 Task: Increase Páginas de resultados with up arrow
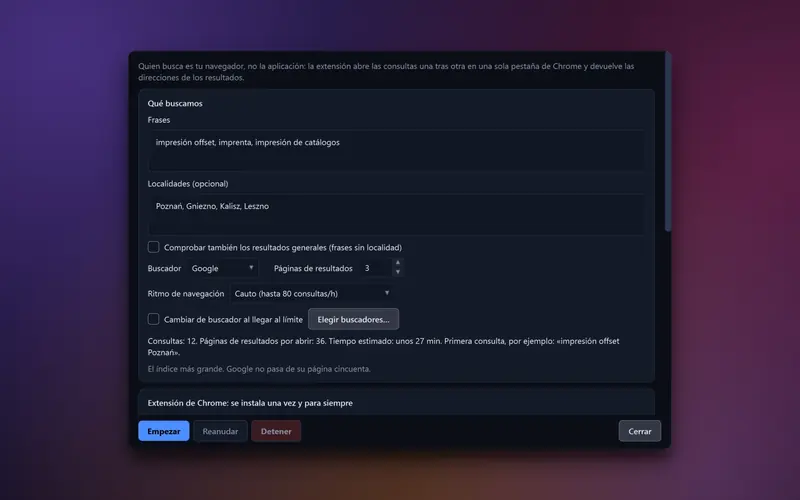tap(398, 263)
